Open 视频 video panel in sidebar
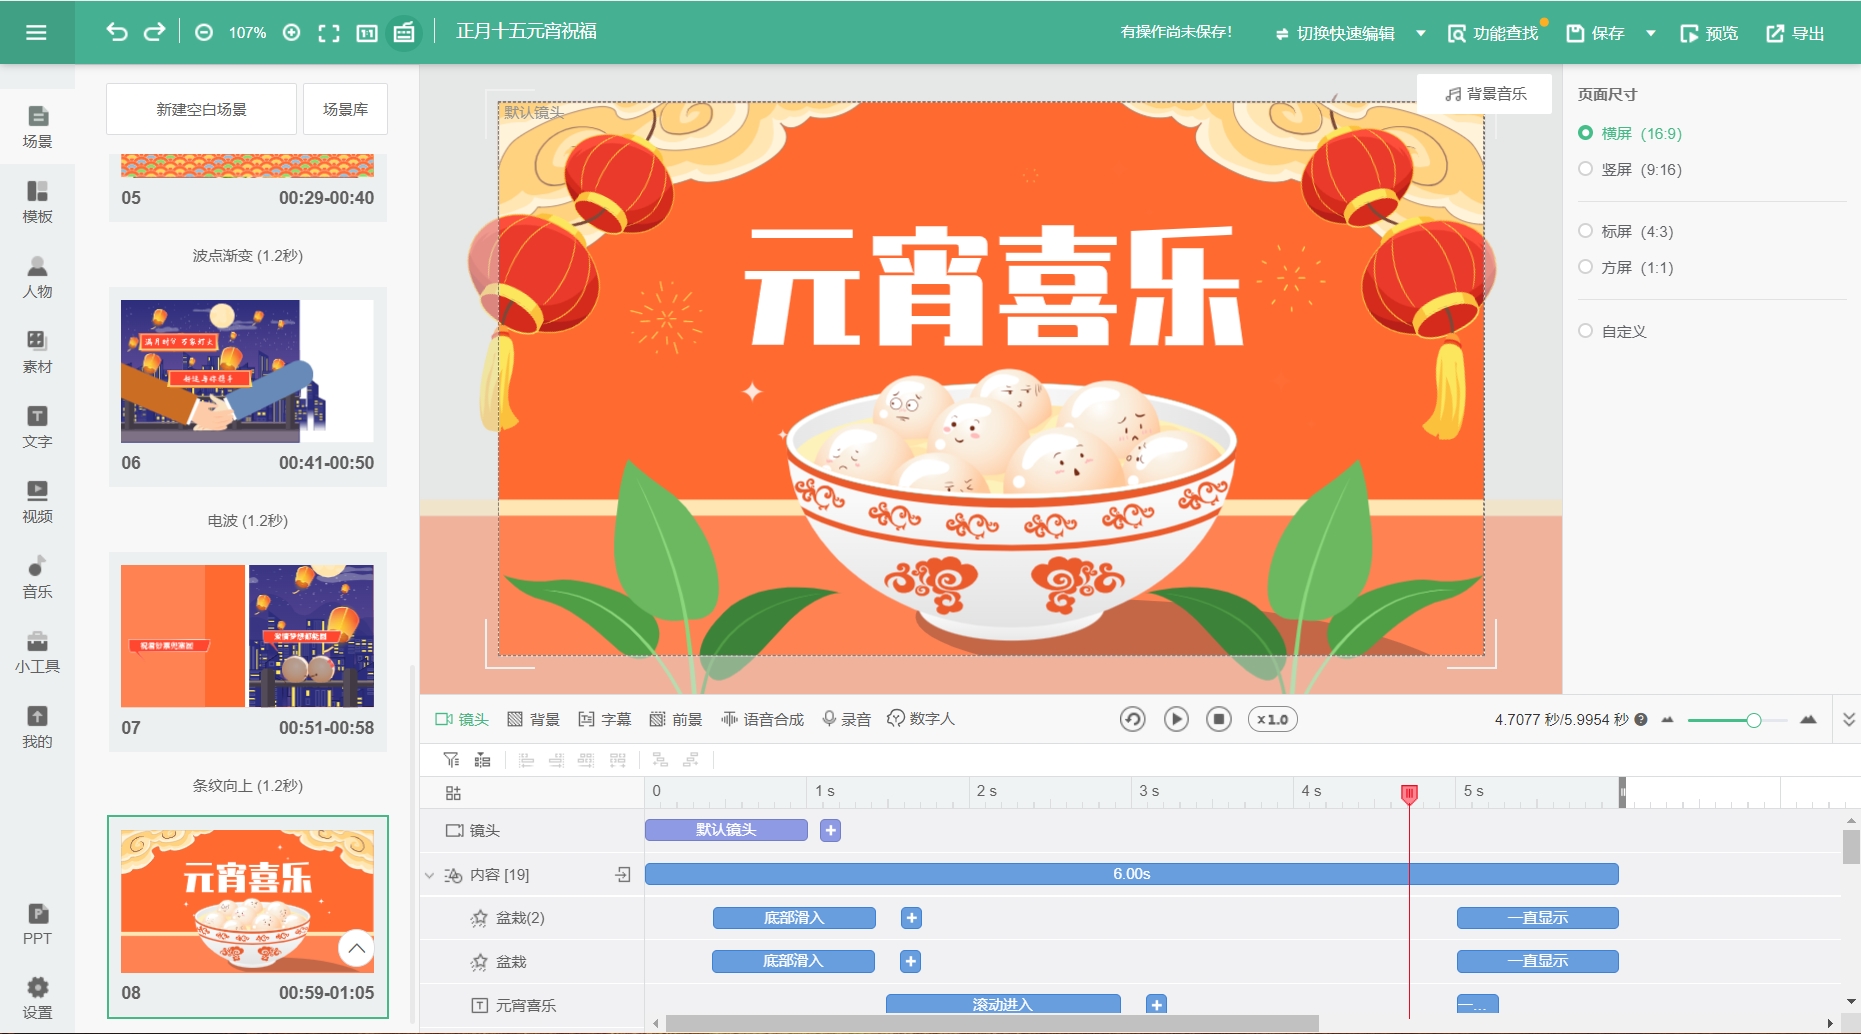 coord(37,502)
